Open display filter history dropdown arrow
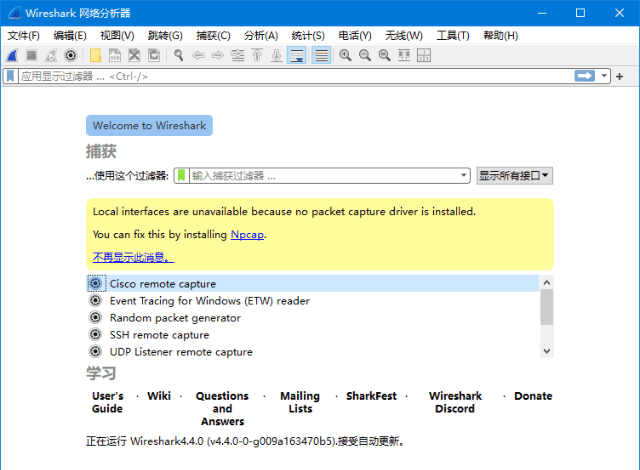Viewport: 640px width, 470px height. point(604,76)
